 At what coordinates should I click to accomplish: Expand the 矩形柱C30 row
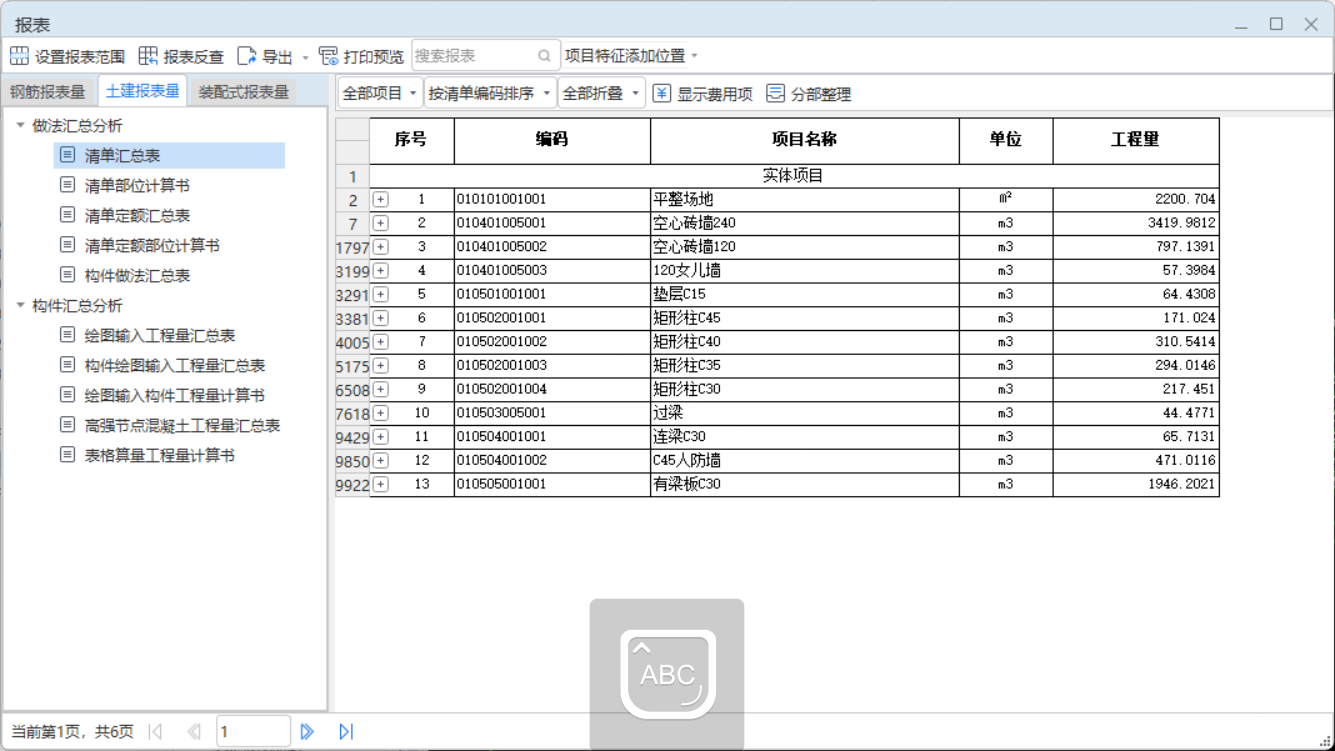pyautogui.click(x=381, y=389)
